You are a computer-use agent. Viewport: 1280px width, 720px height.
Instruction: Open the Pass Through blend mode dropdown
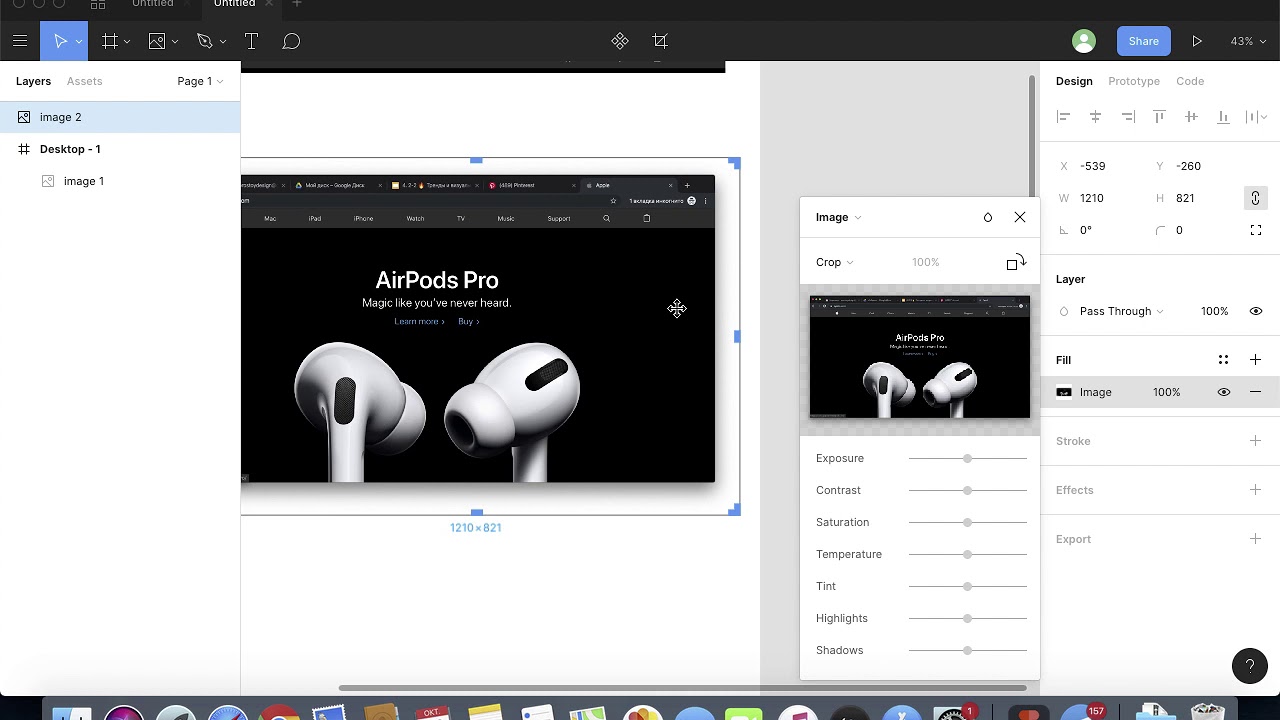[1121, 311]
